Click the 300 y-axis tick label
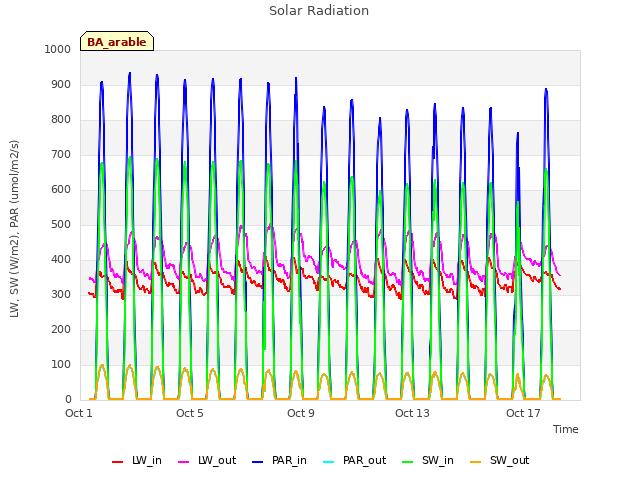 pyautogui.click(x=61, y=294)
